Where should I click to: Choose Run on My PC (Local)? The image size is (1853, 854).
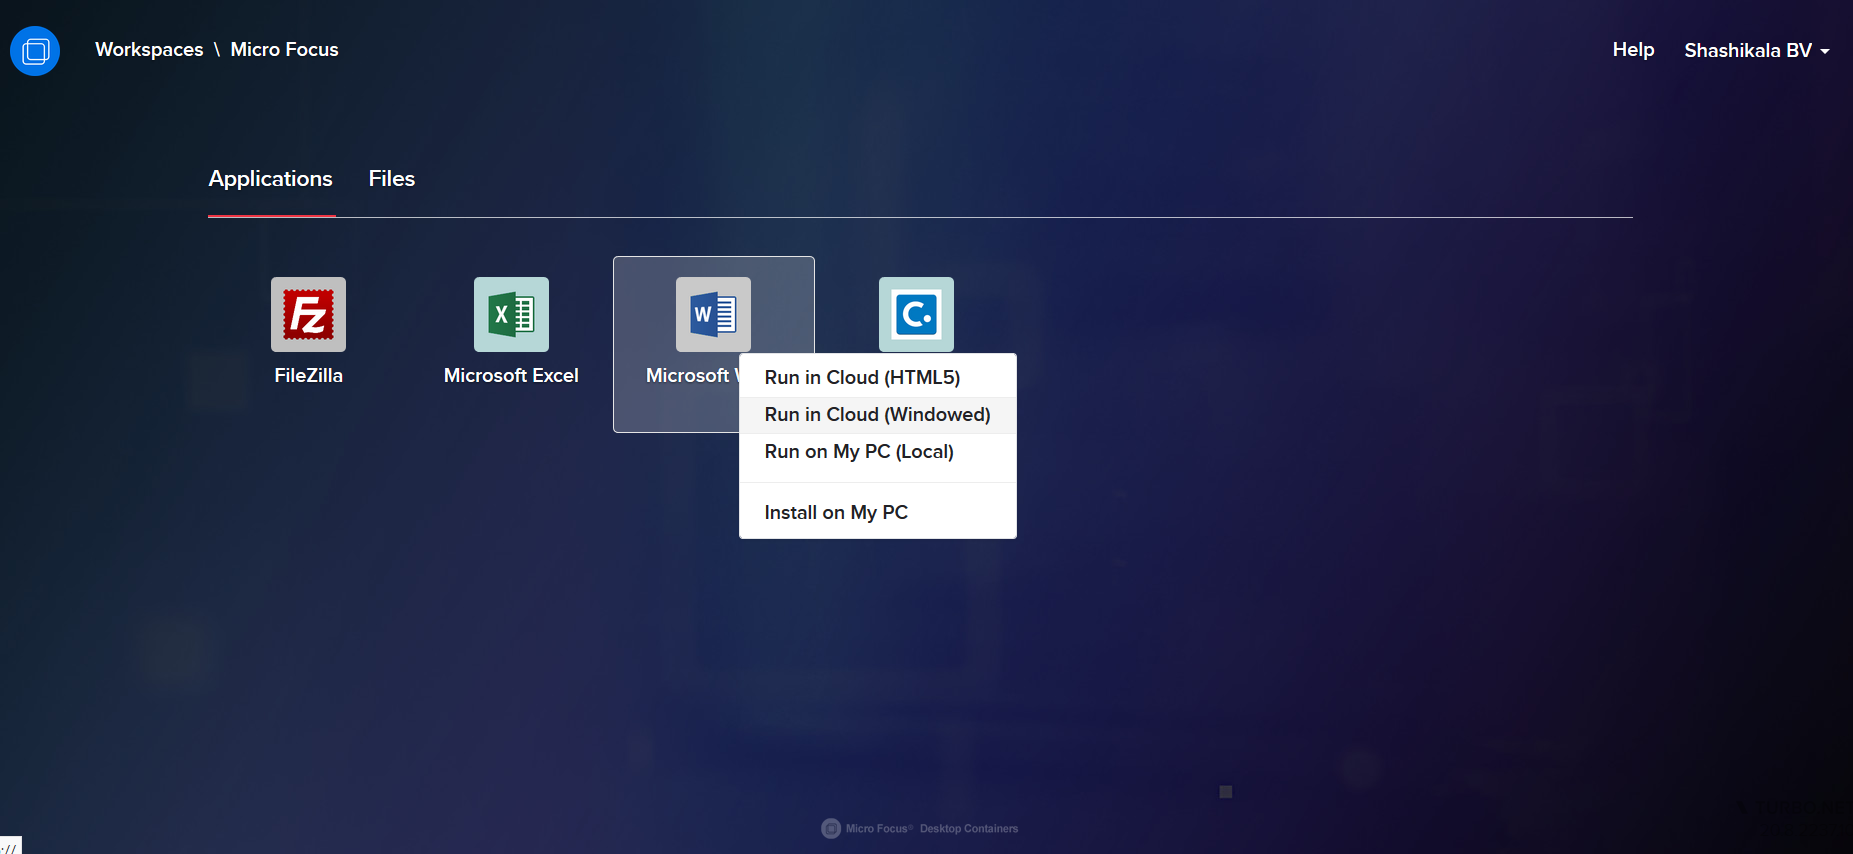pyautogui.click(x=878, y=451)
